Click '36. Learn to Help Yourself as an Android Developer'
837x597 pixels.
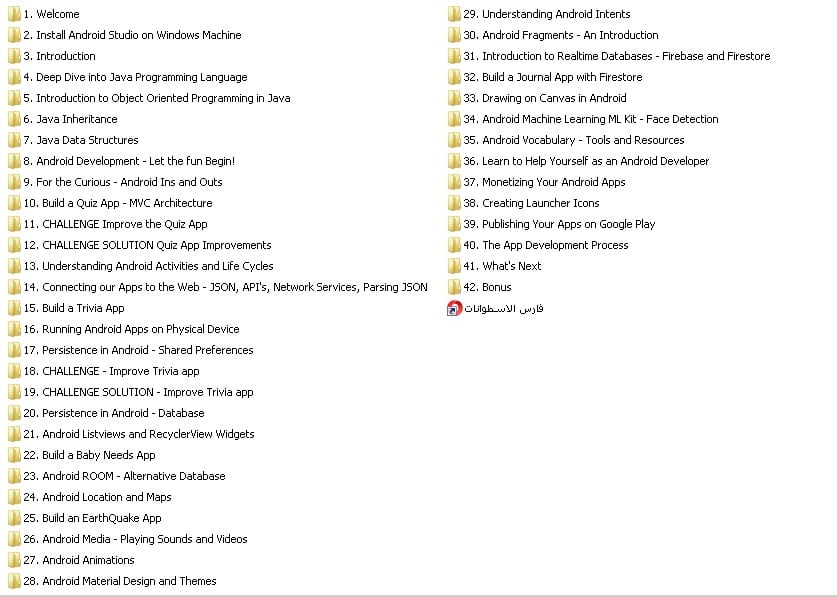click(586, 161)
